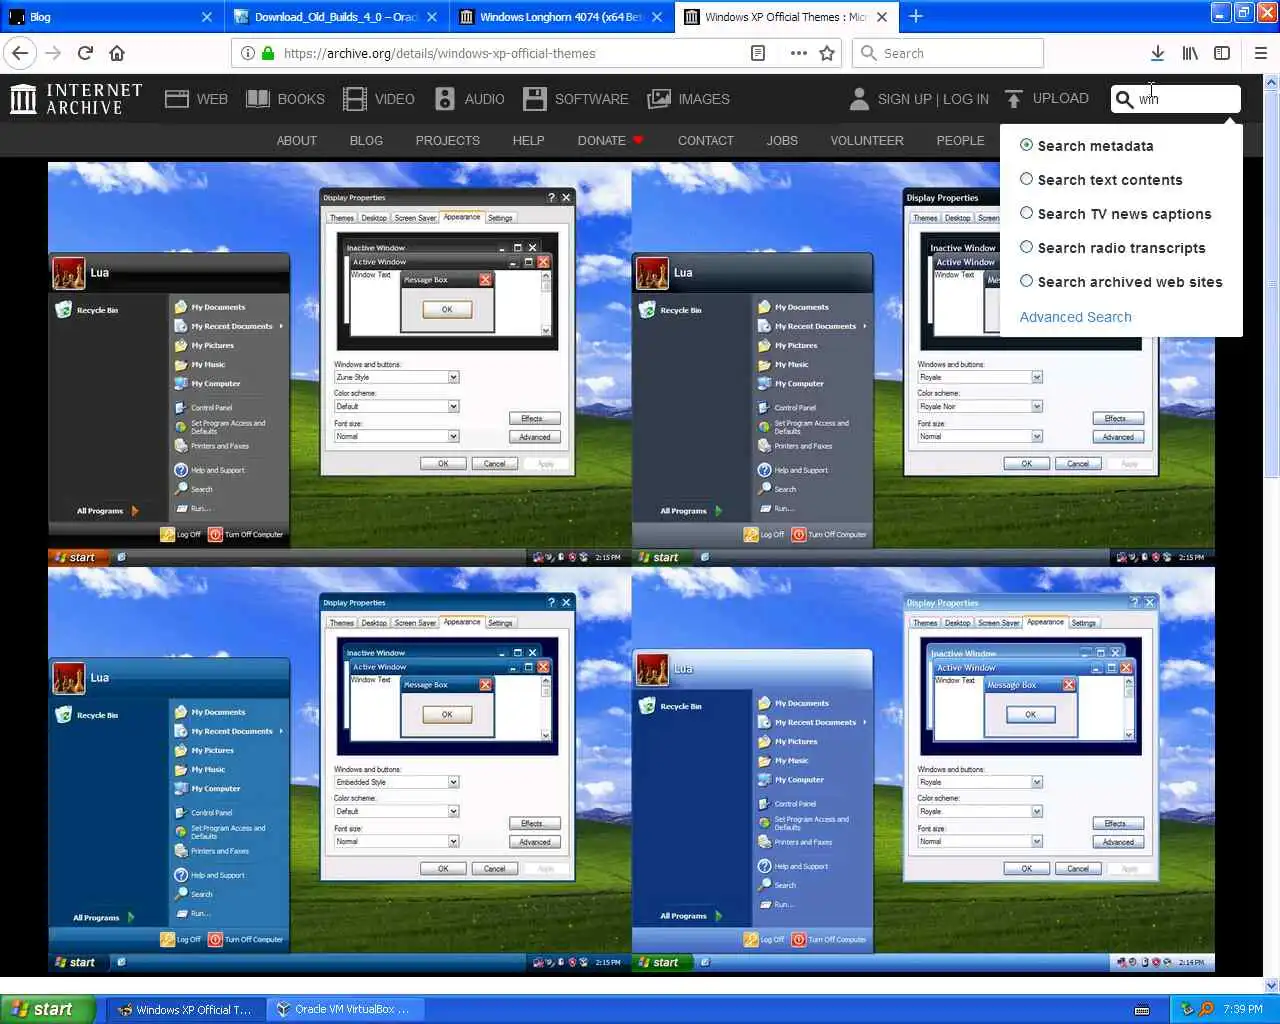Select the Search text contents option
The height and width of the screenshot is (1024, 1280).
[x=1101, y=180]
